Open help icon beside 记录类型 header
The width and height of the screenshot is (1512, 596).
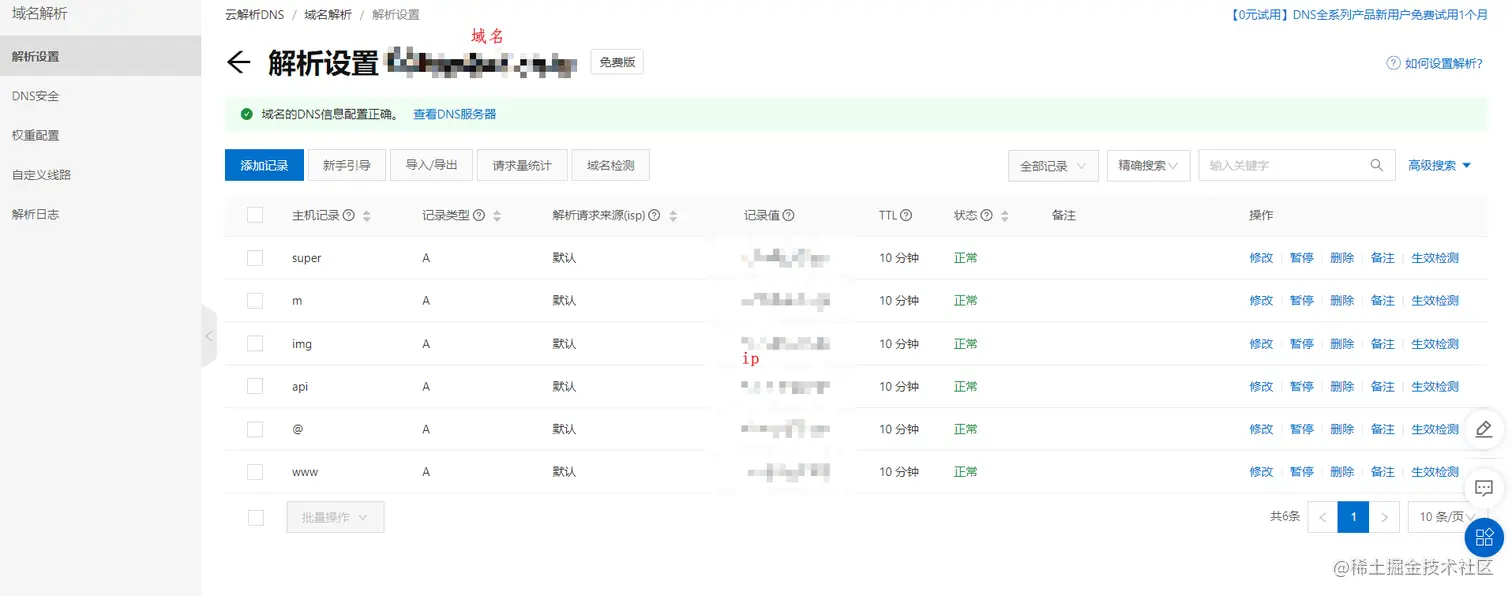(479, 216)
